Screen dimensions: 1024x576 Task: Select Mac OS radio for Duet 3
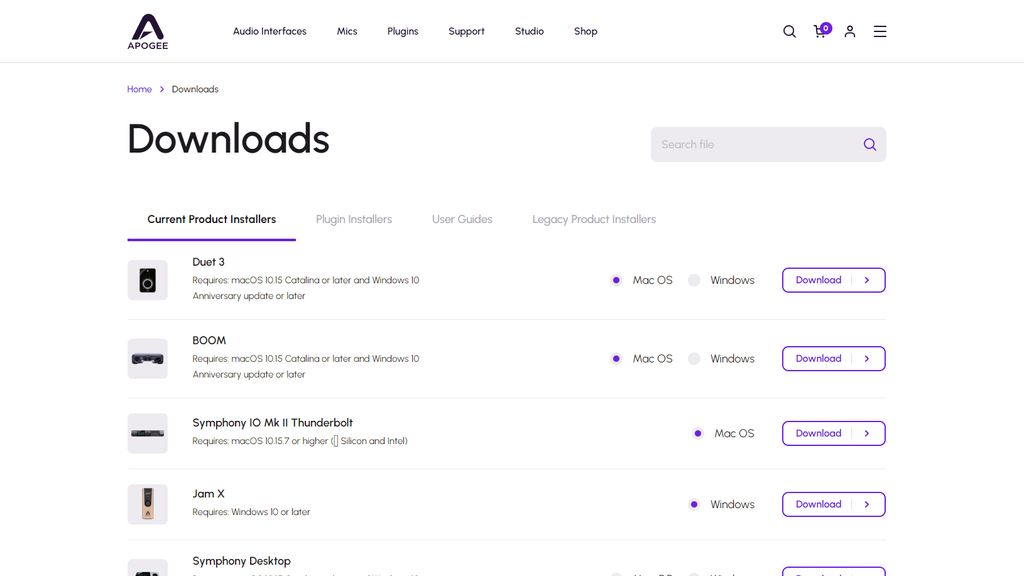pyautogui.click(x=616, y=280)
